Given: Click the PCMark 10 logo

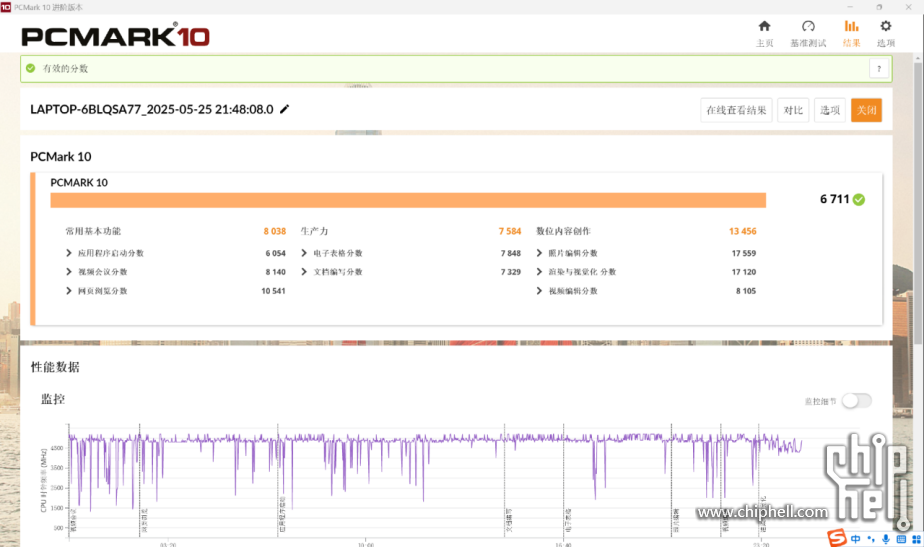Looking at the screenshot, I should click(x=116, y=36).
